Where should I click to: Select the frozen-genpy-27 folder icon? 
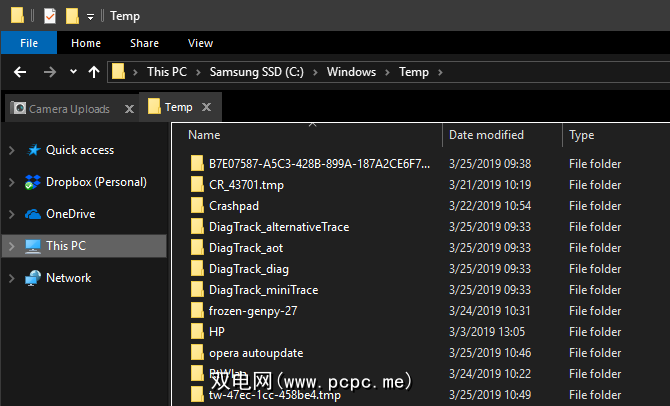coord(197,310)
